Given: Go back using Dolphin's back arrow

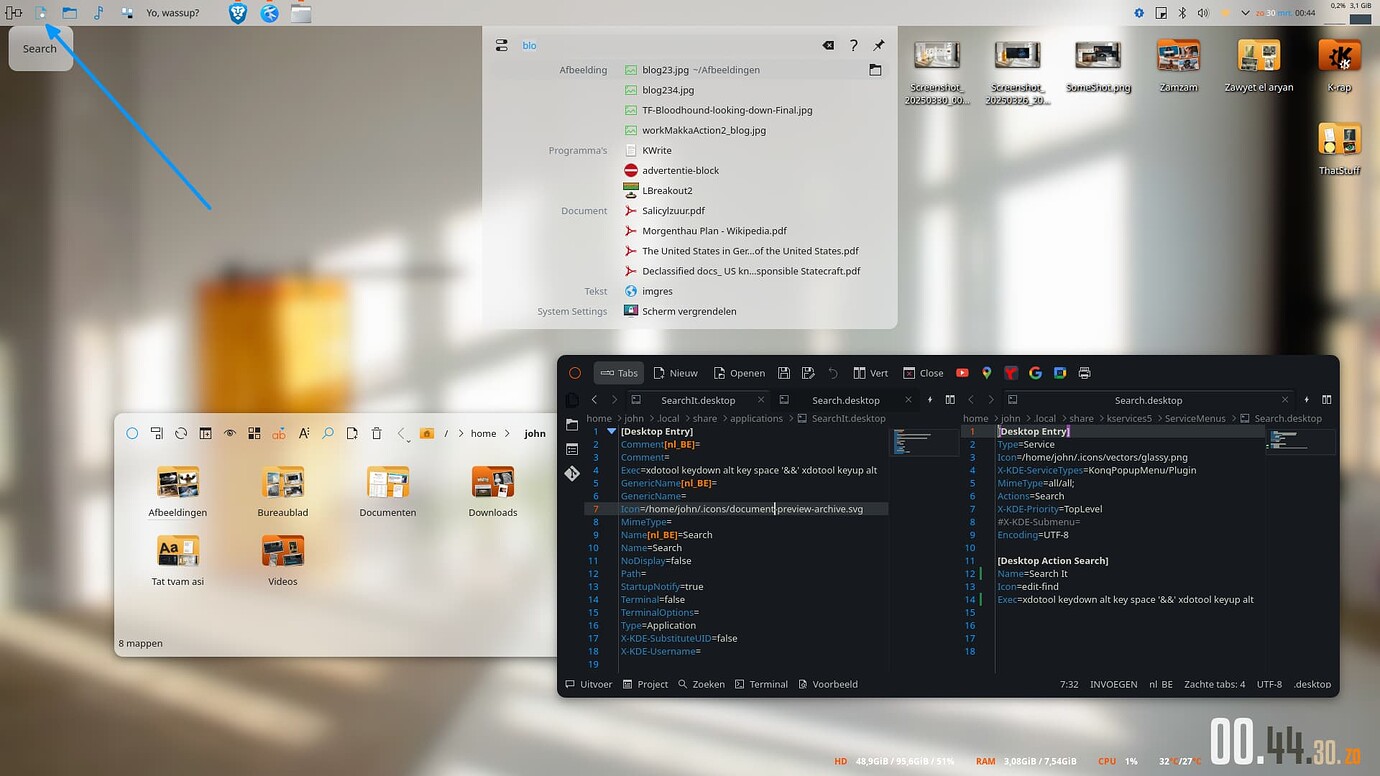Looking at the screenshot, I should point(401,433).
